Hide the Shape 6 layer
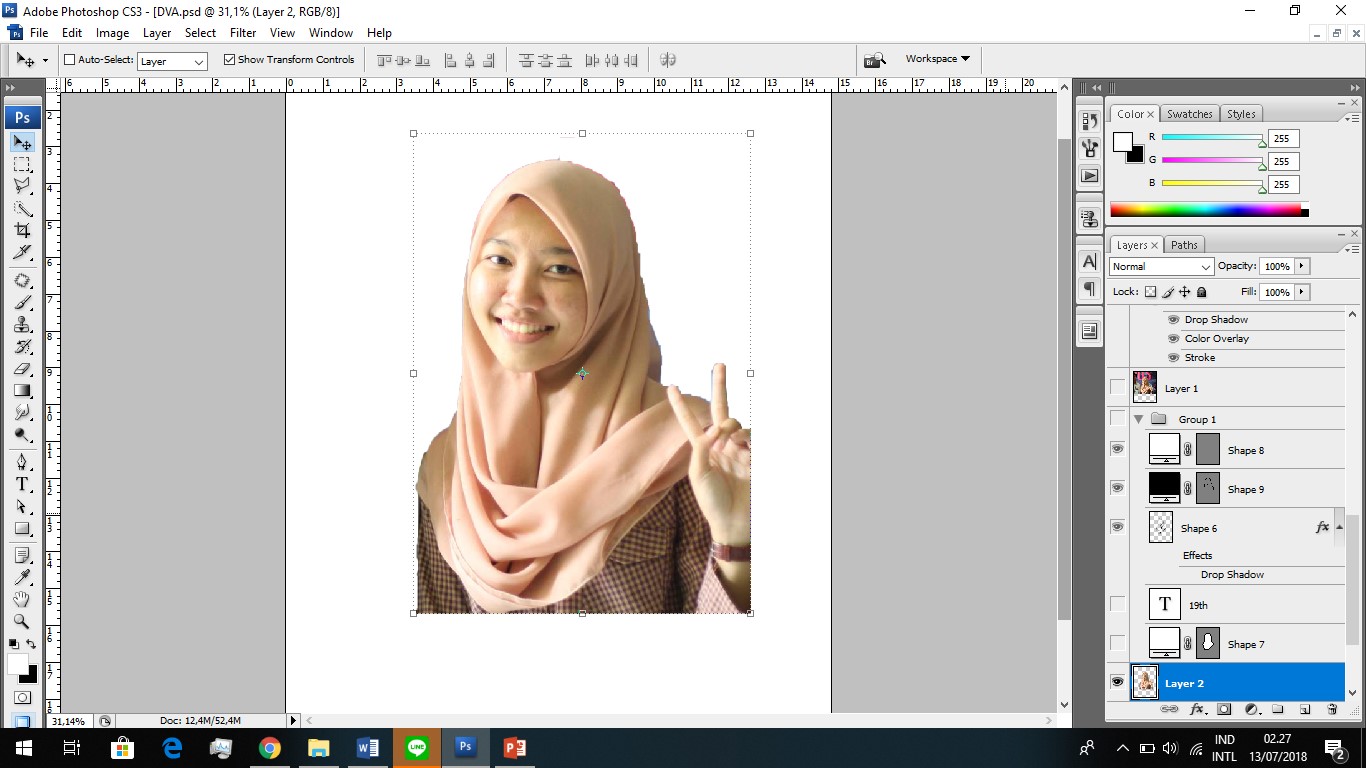 (x=1117, y=527)
